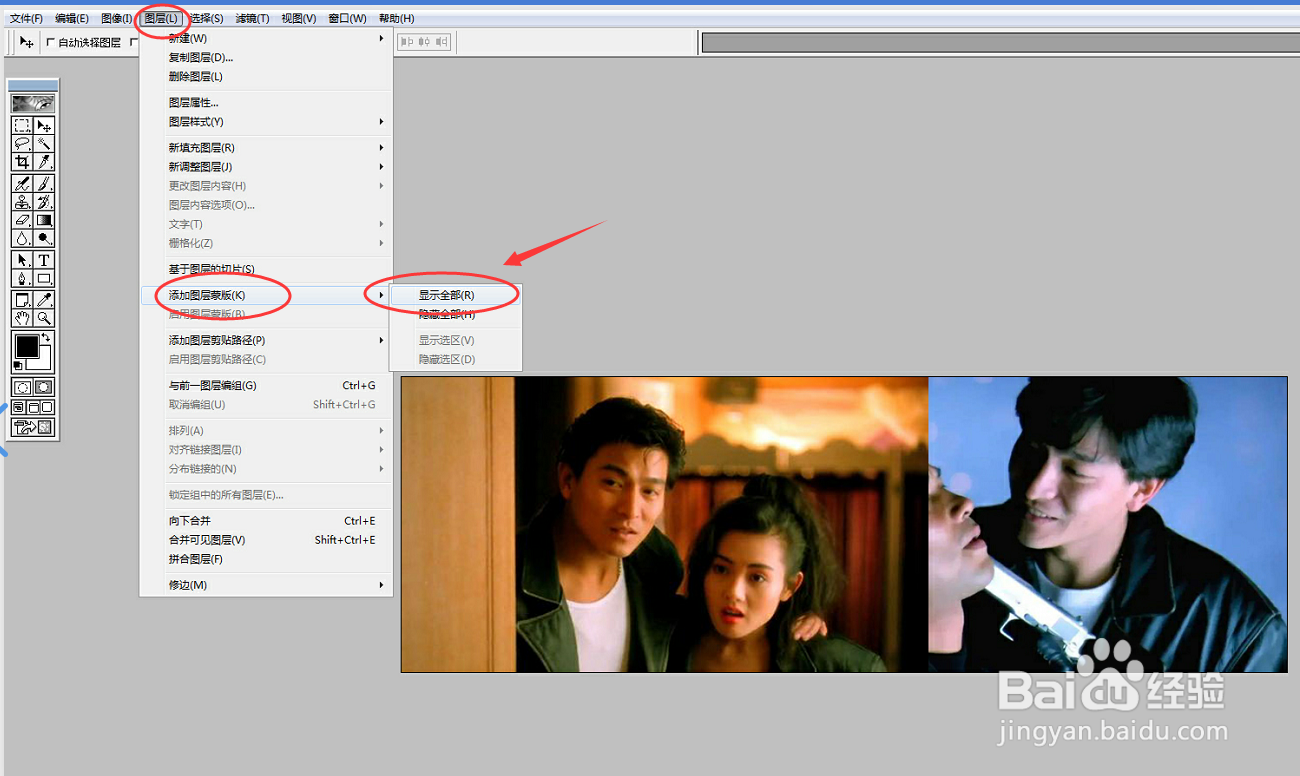1300x776 pixels.
Task: Select the History Brush tool
Action: pyautogui.click(x=44, y=202)
